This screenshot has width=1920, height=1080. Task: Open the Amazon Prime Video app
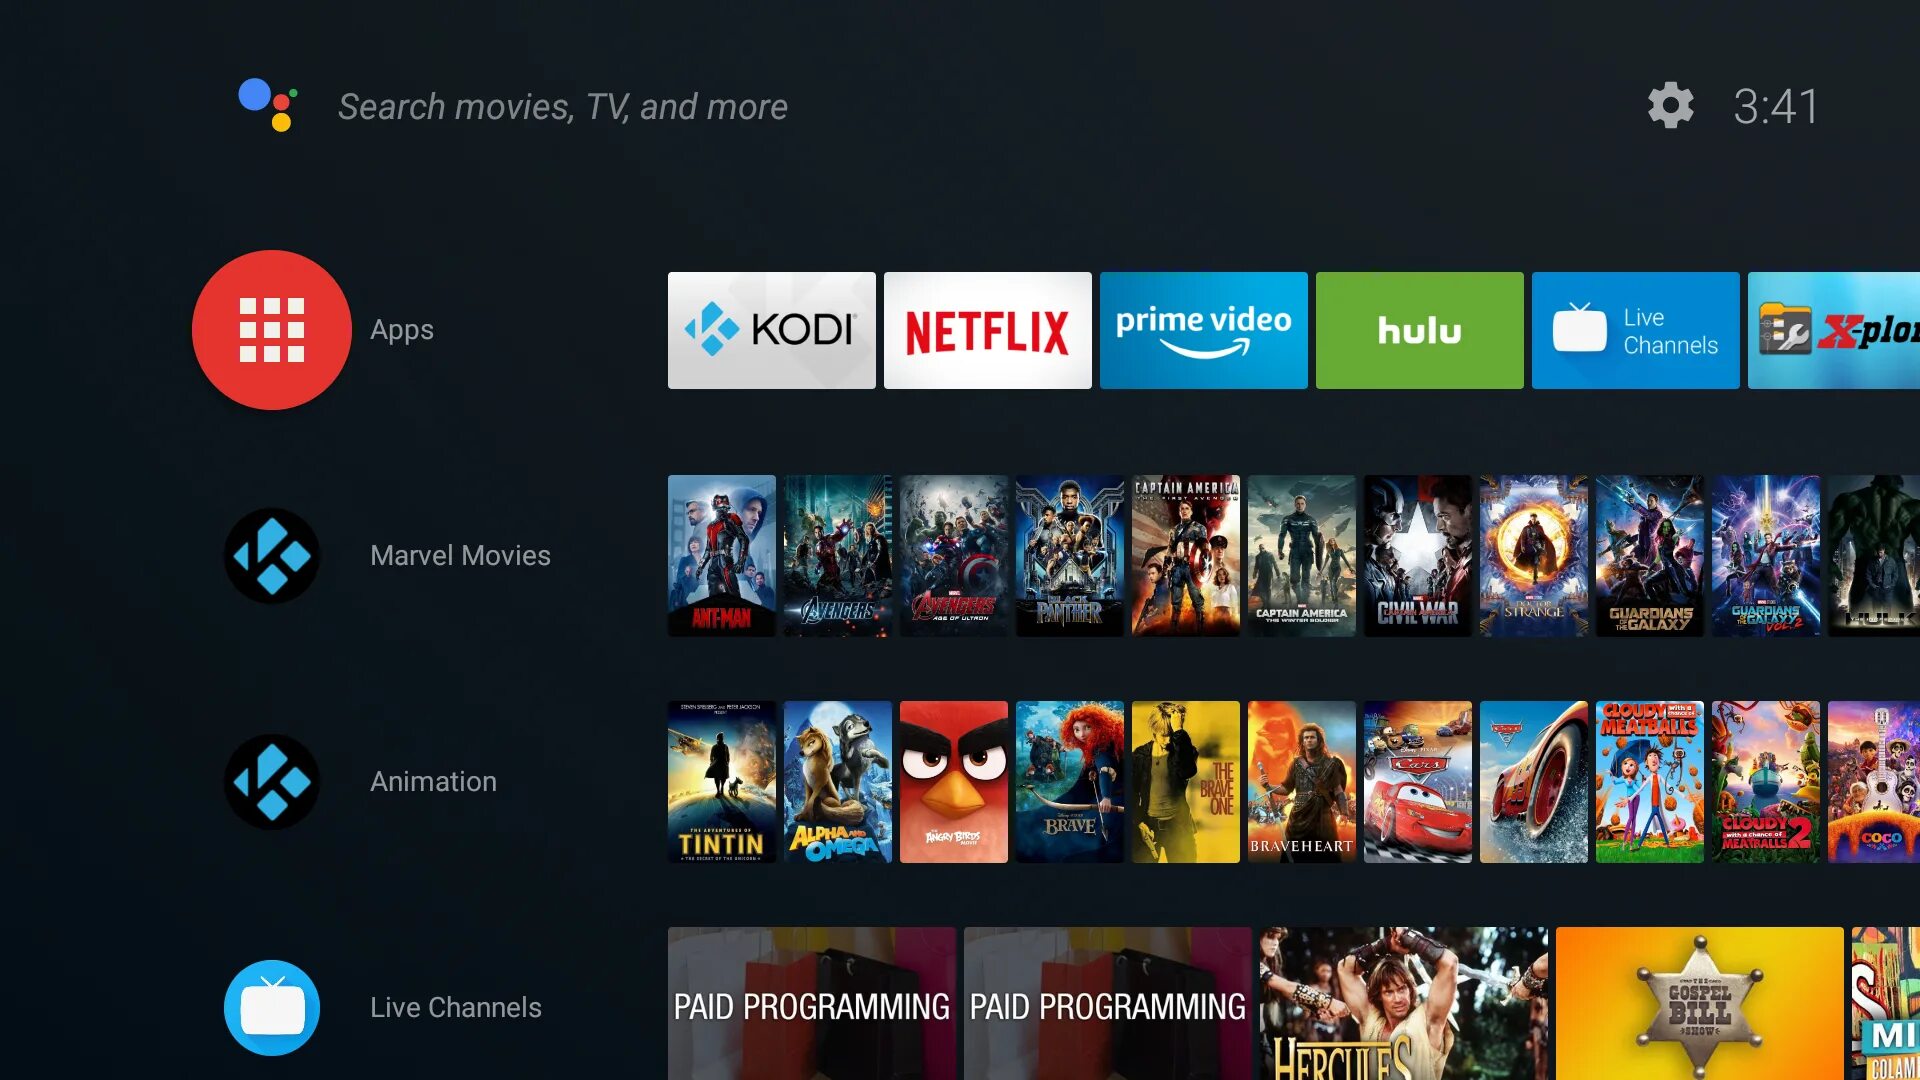coord(1204,330)
